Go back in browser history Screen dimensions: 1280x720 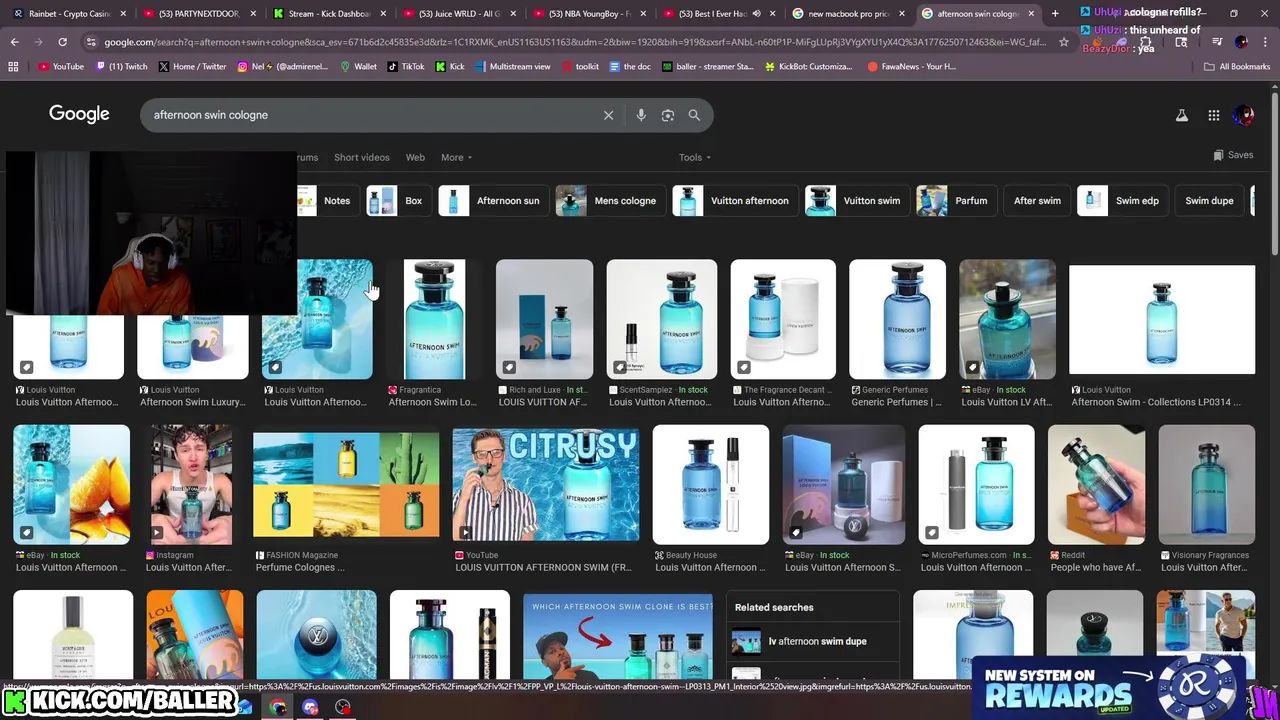click(14, 42)
